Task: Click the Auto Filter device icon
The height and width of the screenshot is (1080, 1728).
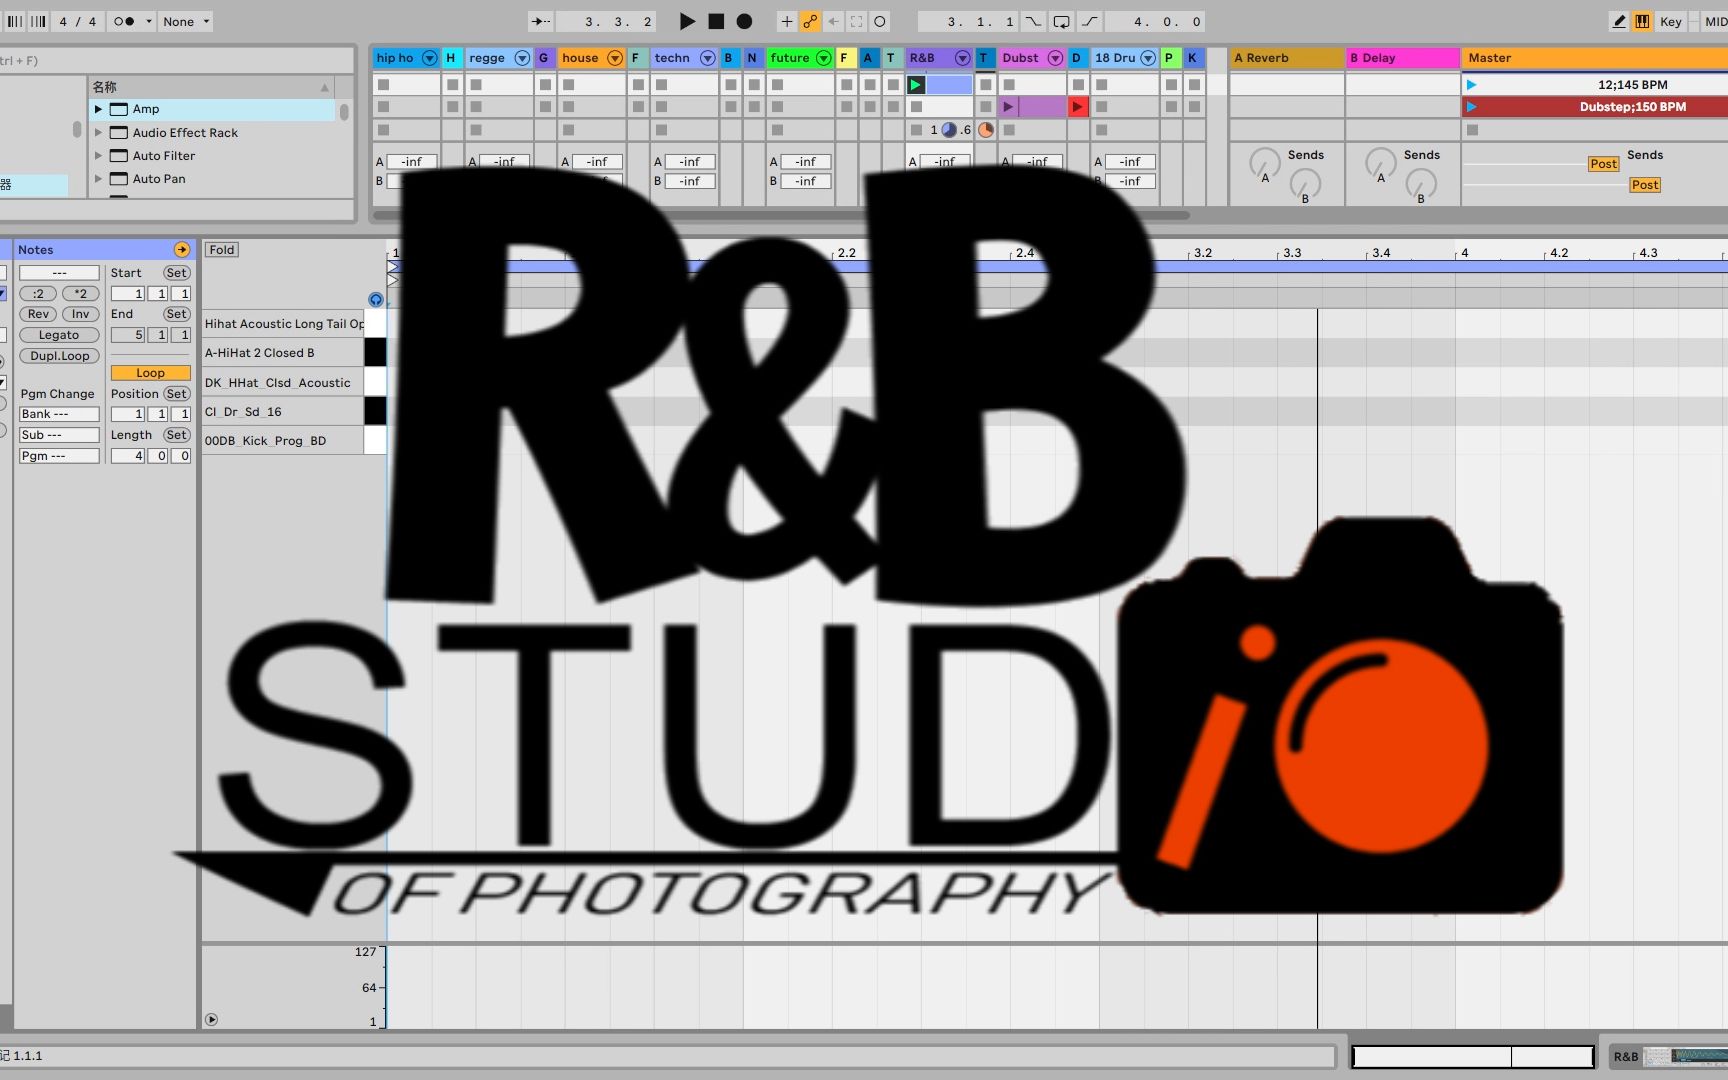Action: [119, 156]
